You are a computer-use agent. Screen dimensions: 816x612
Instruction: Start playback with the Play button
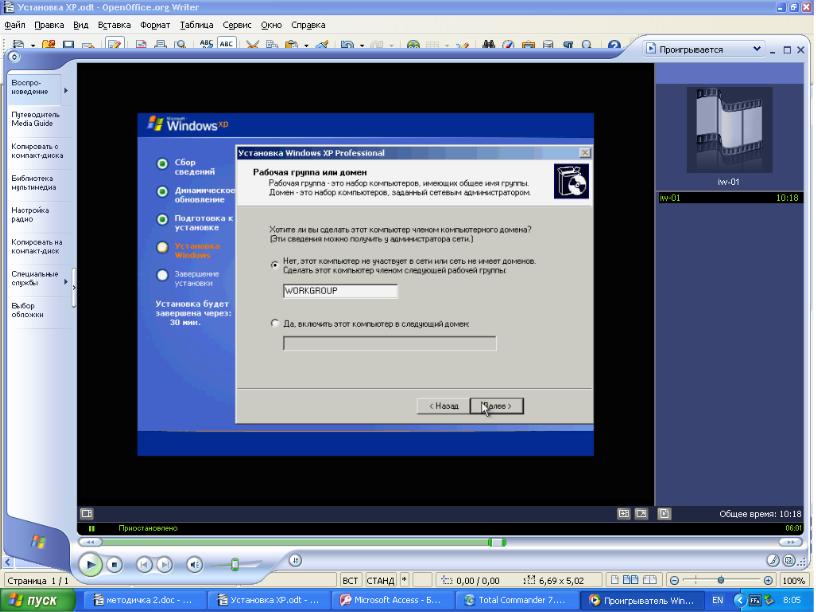point(91,564)
